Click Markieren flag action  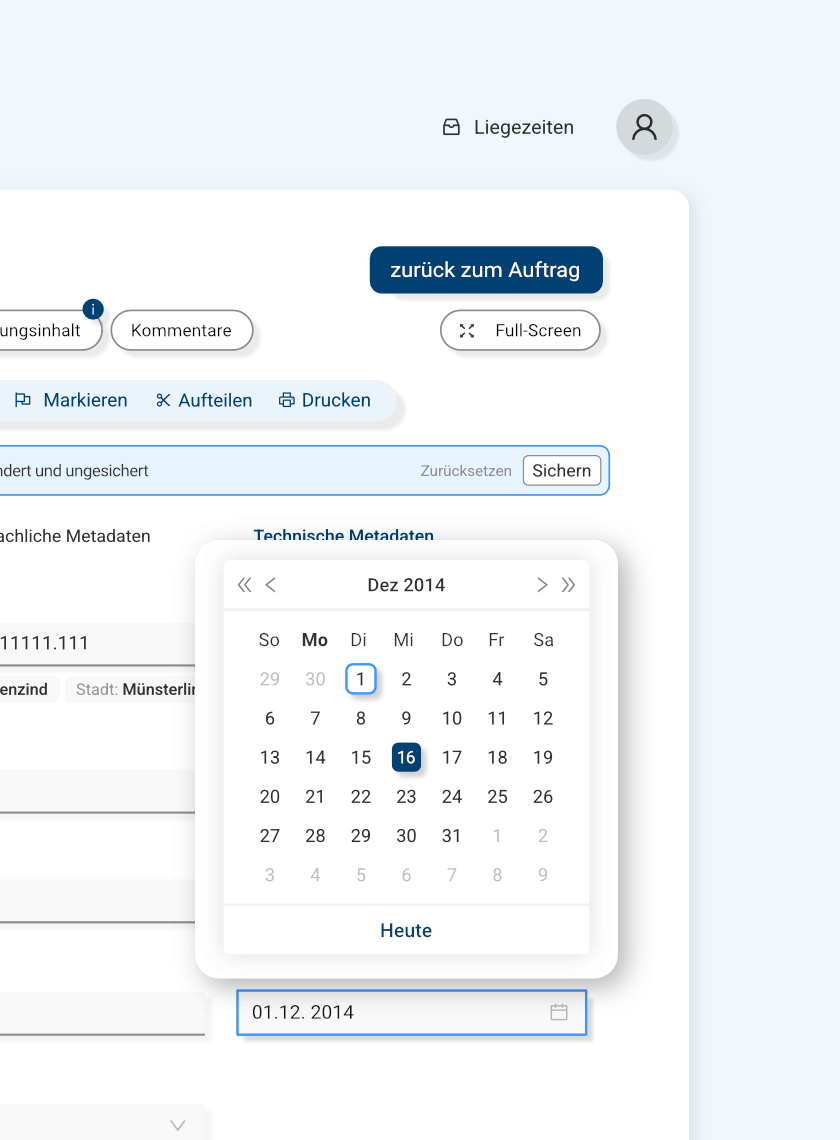(71, 400)
